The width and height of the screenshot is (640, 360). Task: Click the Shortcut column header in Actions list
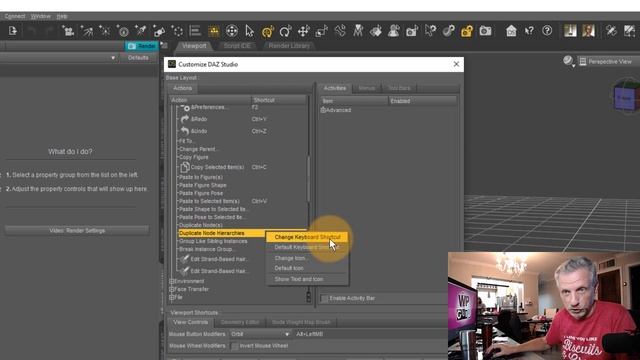pyautogui.click(x=279, y=100)
